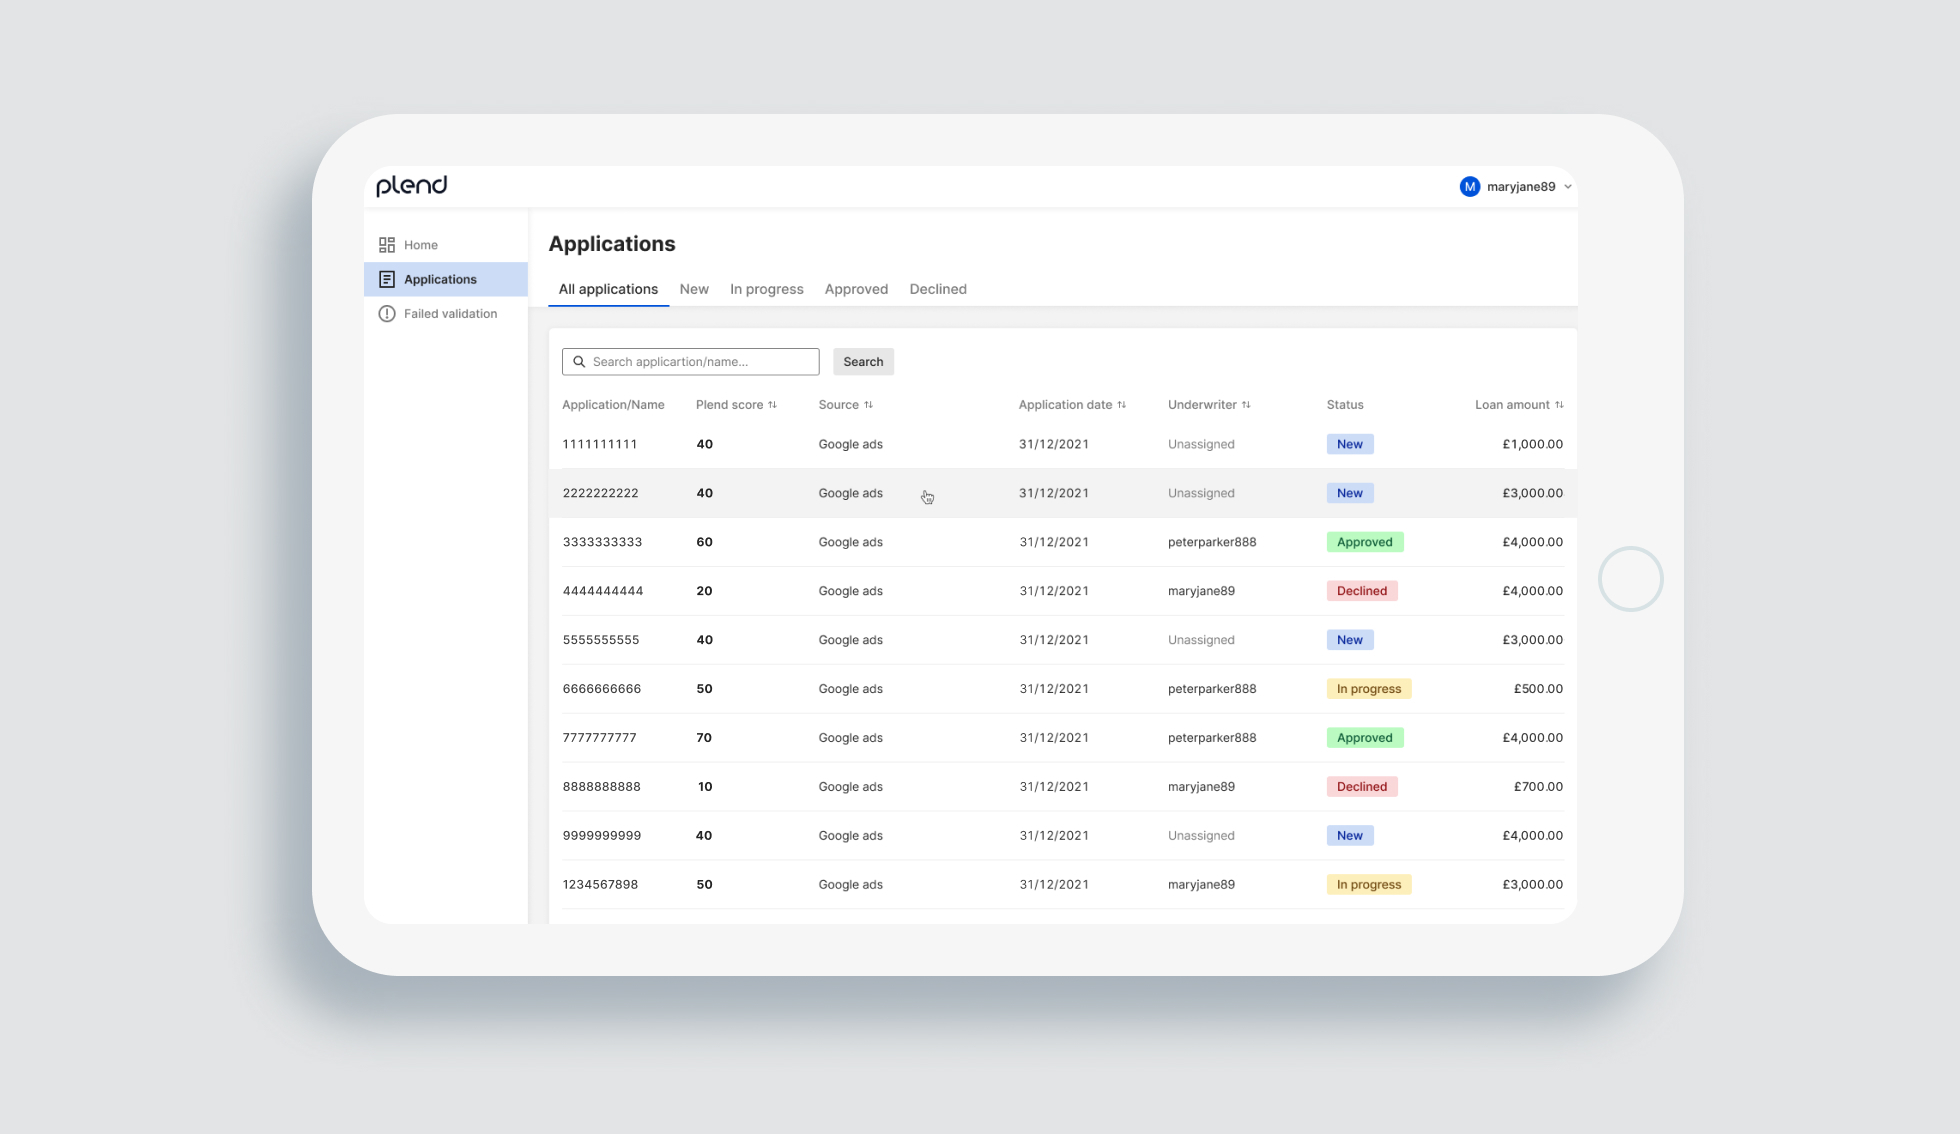This screenshot has width=1960, height=1134.
Task: Click the maryjane89 avatar circle
Action: coord(1469,187)
